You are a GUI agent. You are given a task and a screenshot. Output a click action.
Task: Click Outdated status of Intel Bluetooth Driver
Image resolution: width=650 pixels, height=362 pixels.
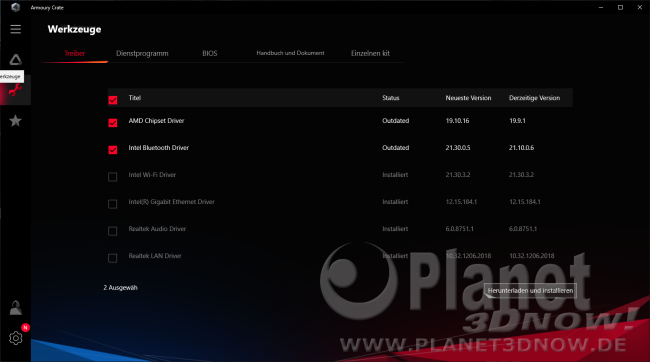(395, 148)
